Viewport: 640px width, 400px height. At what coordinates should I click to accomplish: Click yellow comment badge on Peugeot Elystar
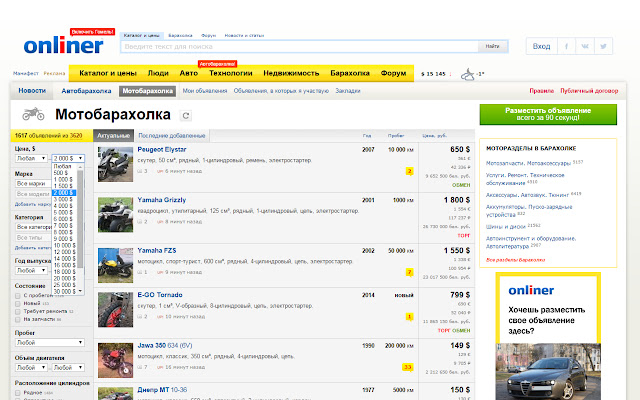409,171
